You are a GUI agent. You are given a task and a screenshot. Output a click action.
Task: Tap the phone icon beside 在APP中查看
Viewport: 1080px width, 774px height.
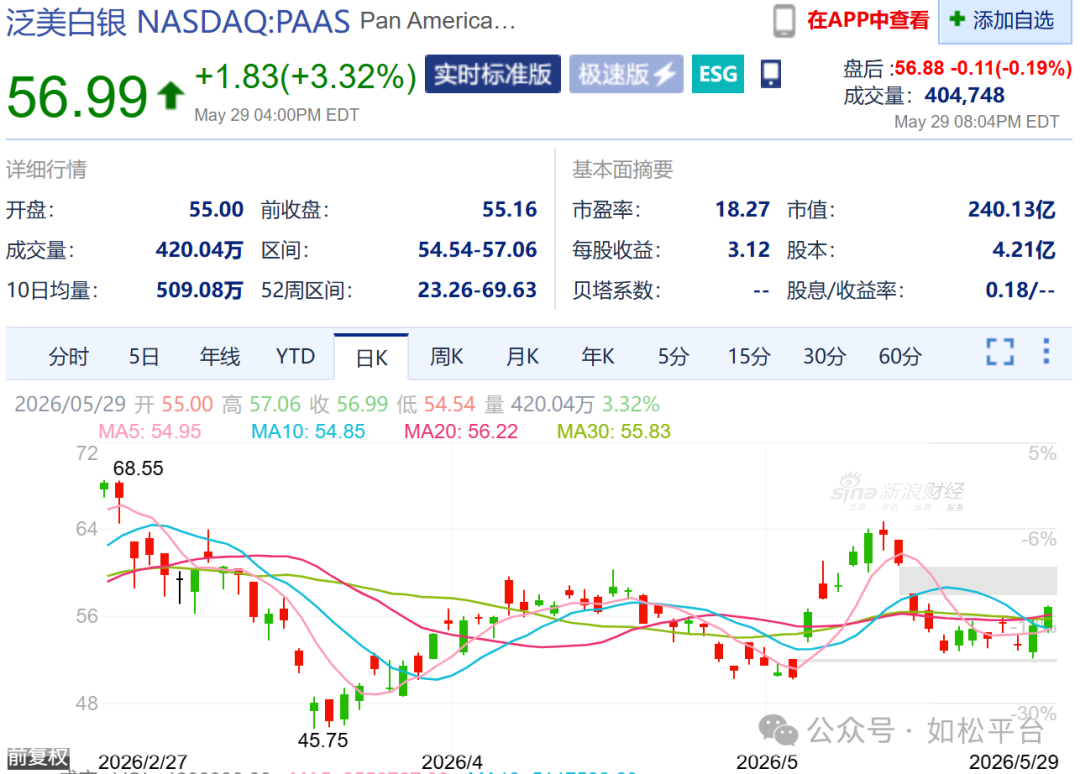coord(784,21)
